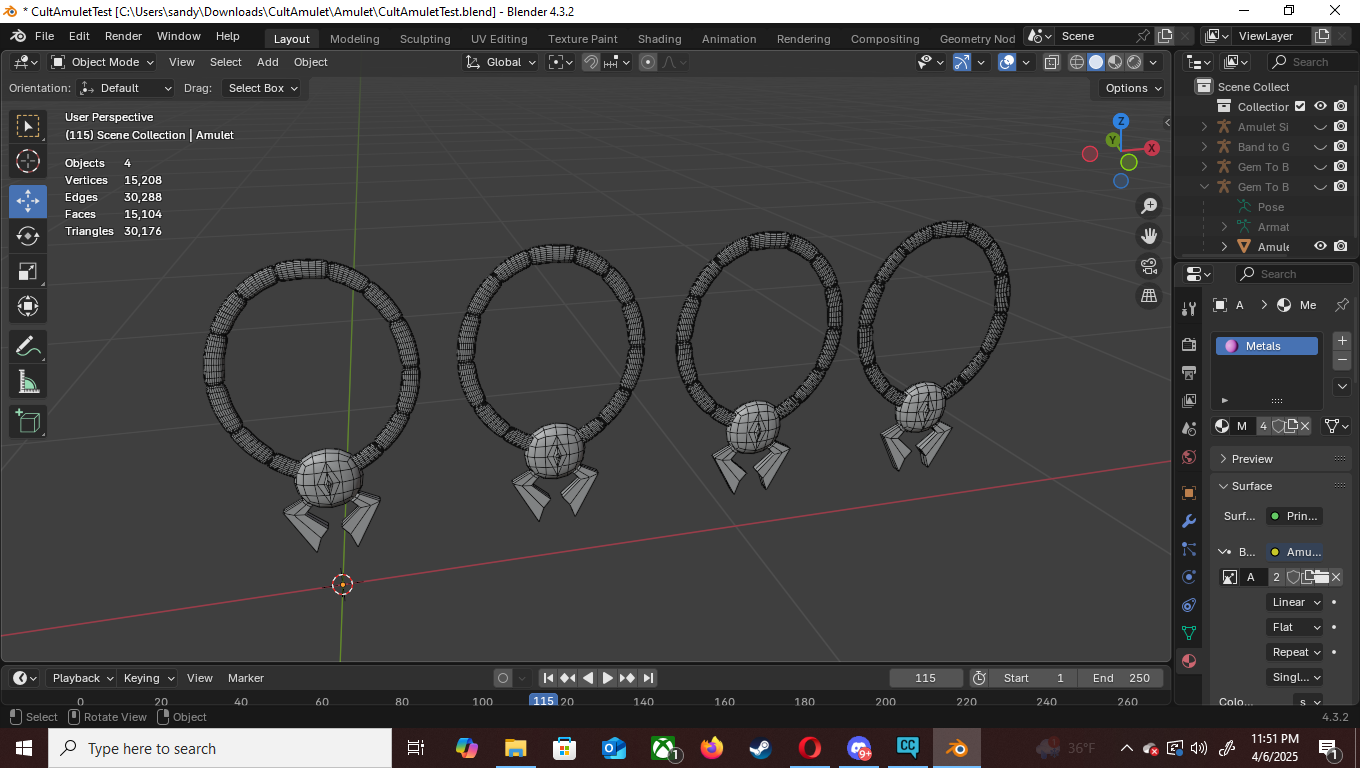Open the Particles properties tab
Viewport: 1360px width, 768px height.
click(x=1189, y=549)
